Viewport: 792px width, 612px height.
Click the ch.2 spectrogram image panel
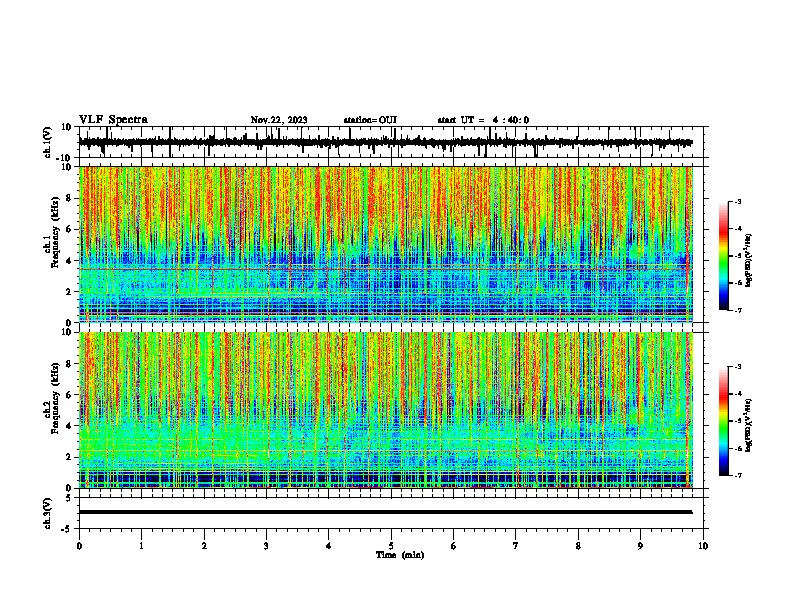[386, 410]
